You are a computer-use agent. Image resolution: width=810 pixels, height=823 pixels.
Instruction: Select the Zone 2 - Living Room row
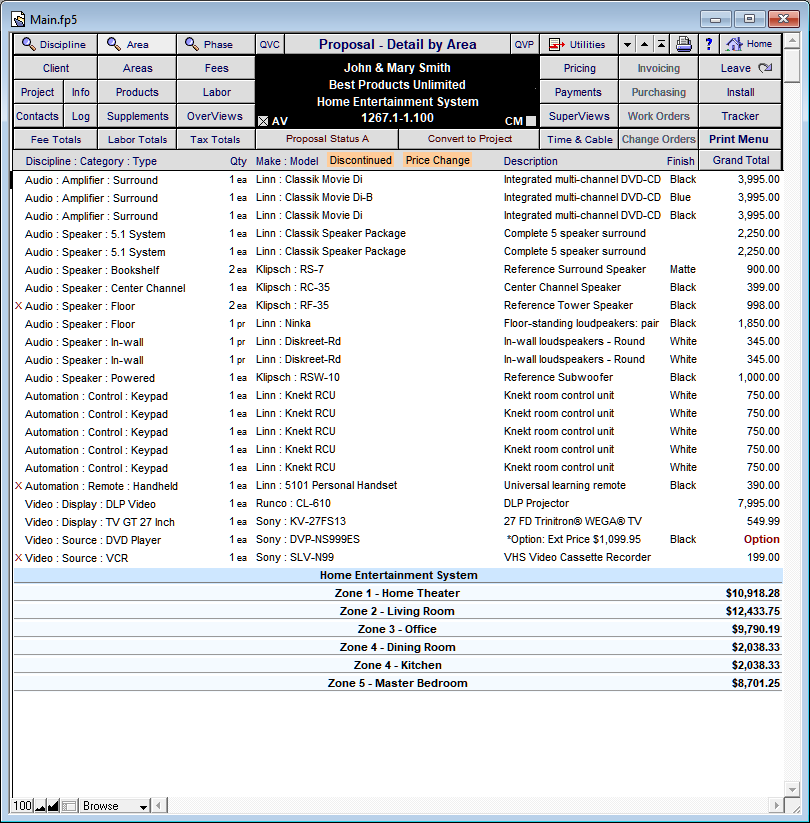click(x=398, y=611)
